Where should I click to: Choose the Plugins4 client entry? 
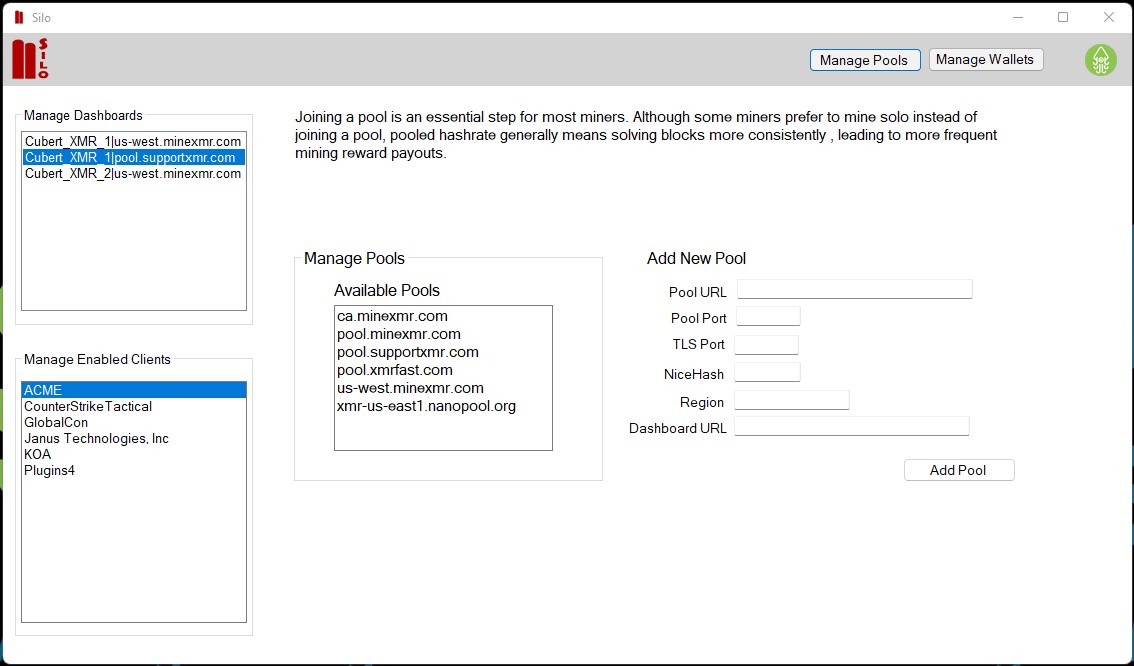click(x=50, y=471)
